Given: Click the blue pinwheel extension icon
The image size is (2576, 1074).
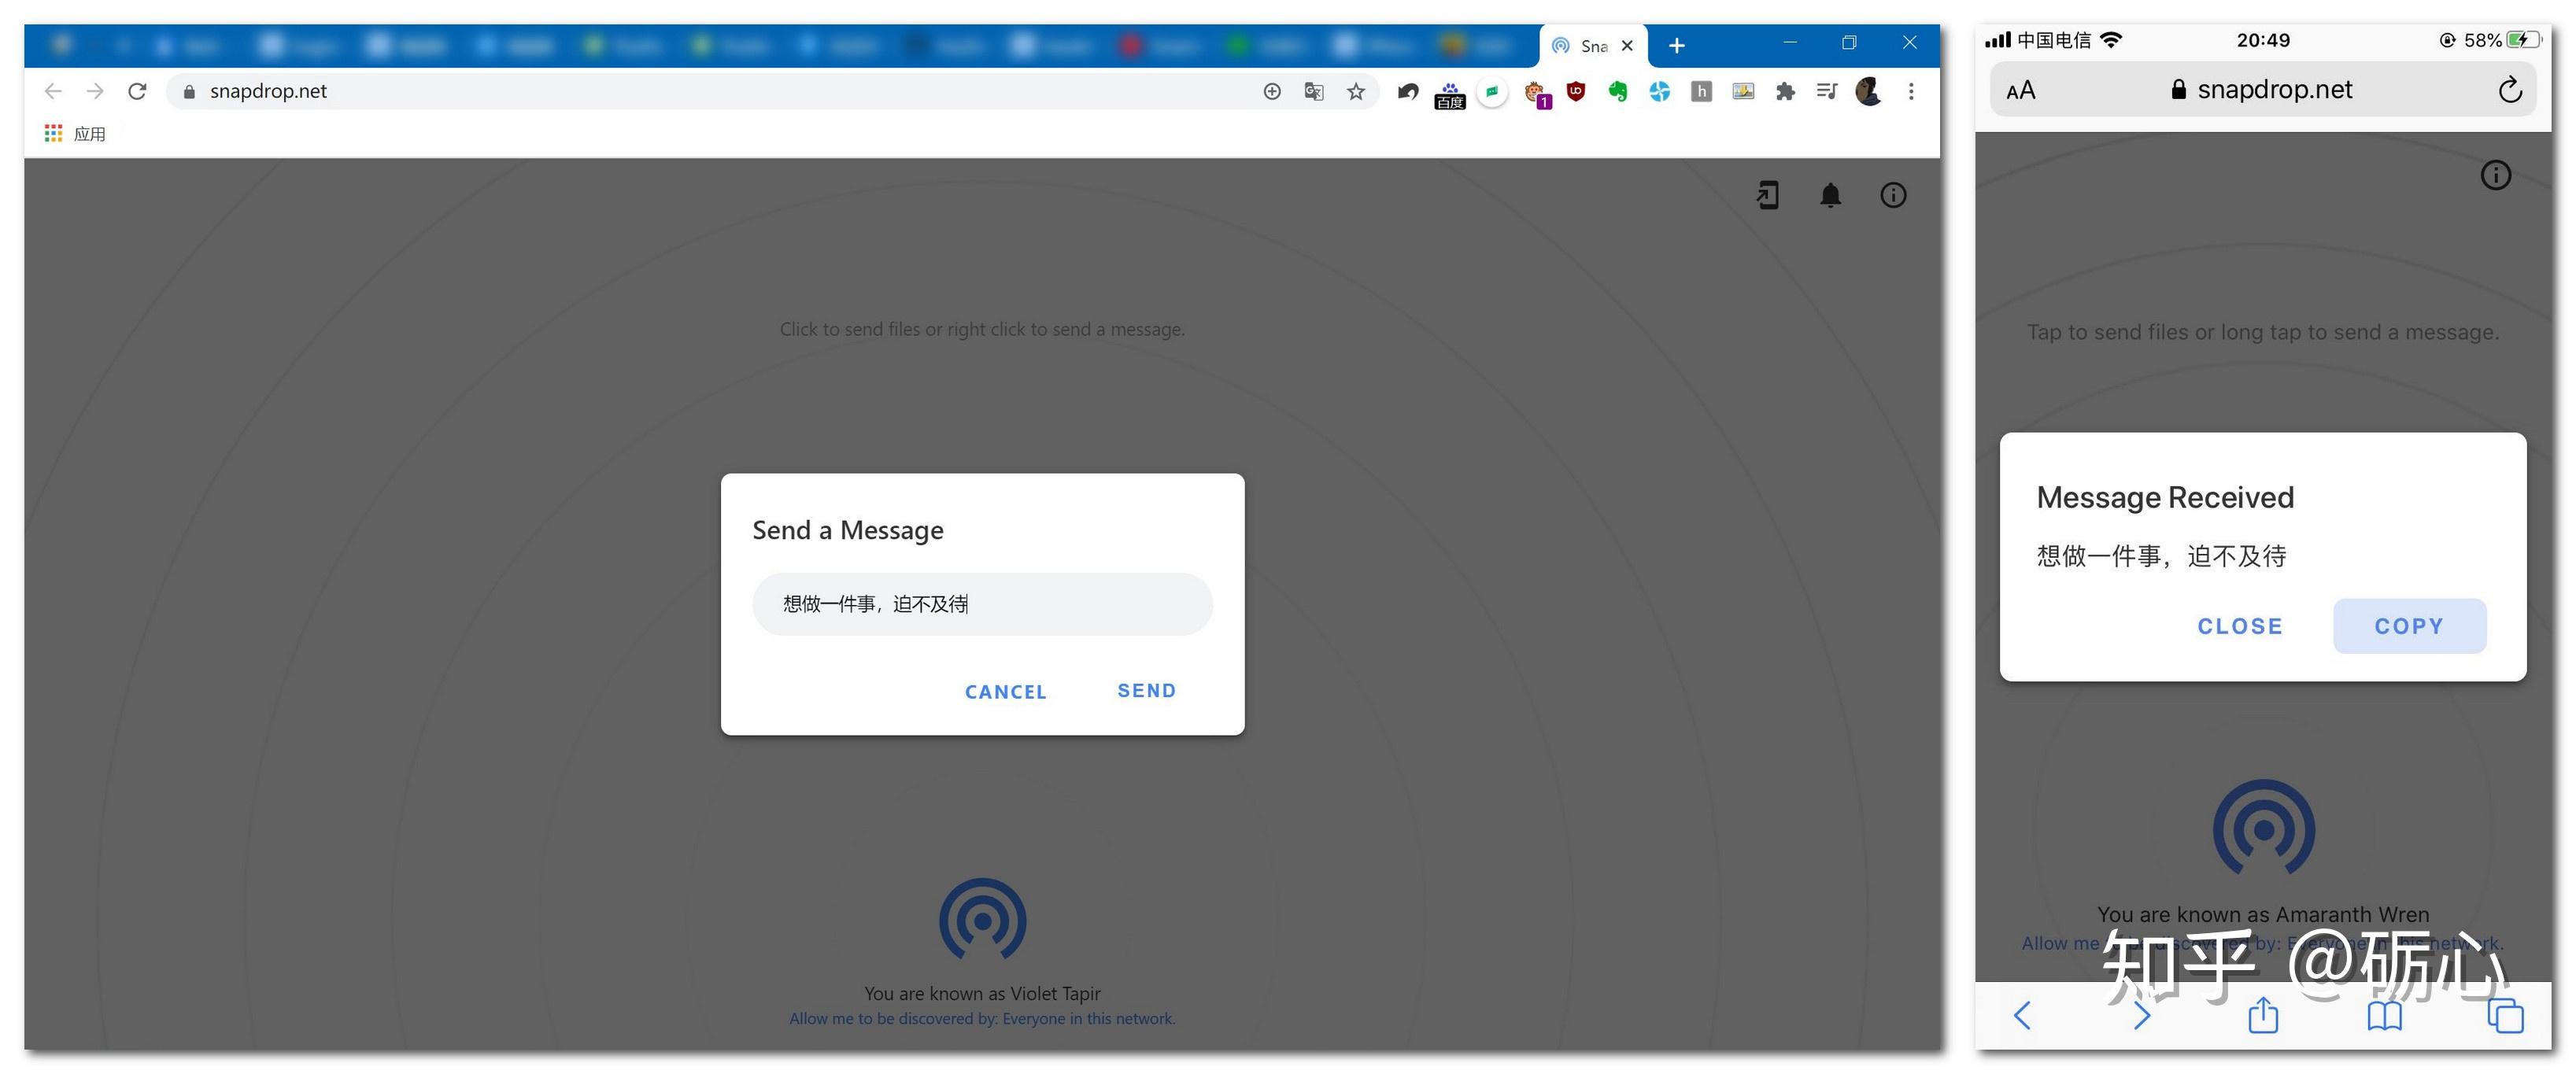Looking at the screenshot, I should [x=1660, y=92].
